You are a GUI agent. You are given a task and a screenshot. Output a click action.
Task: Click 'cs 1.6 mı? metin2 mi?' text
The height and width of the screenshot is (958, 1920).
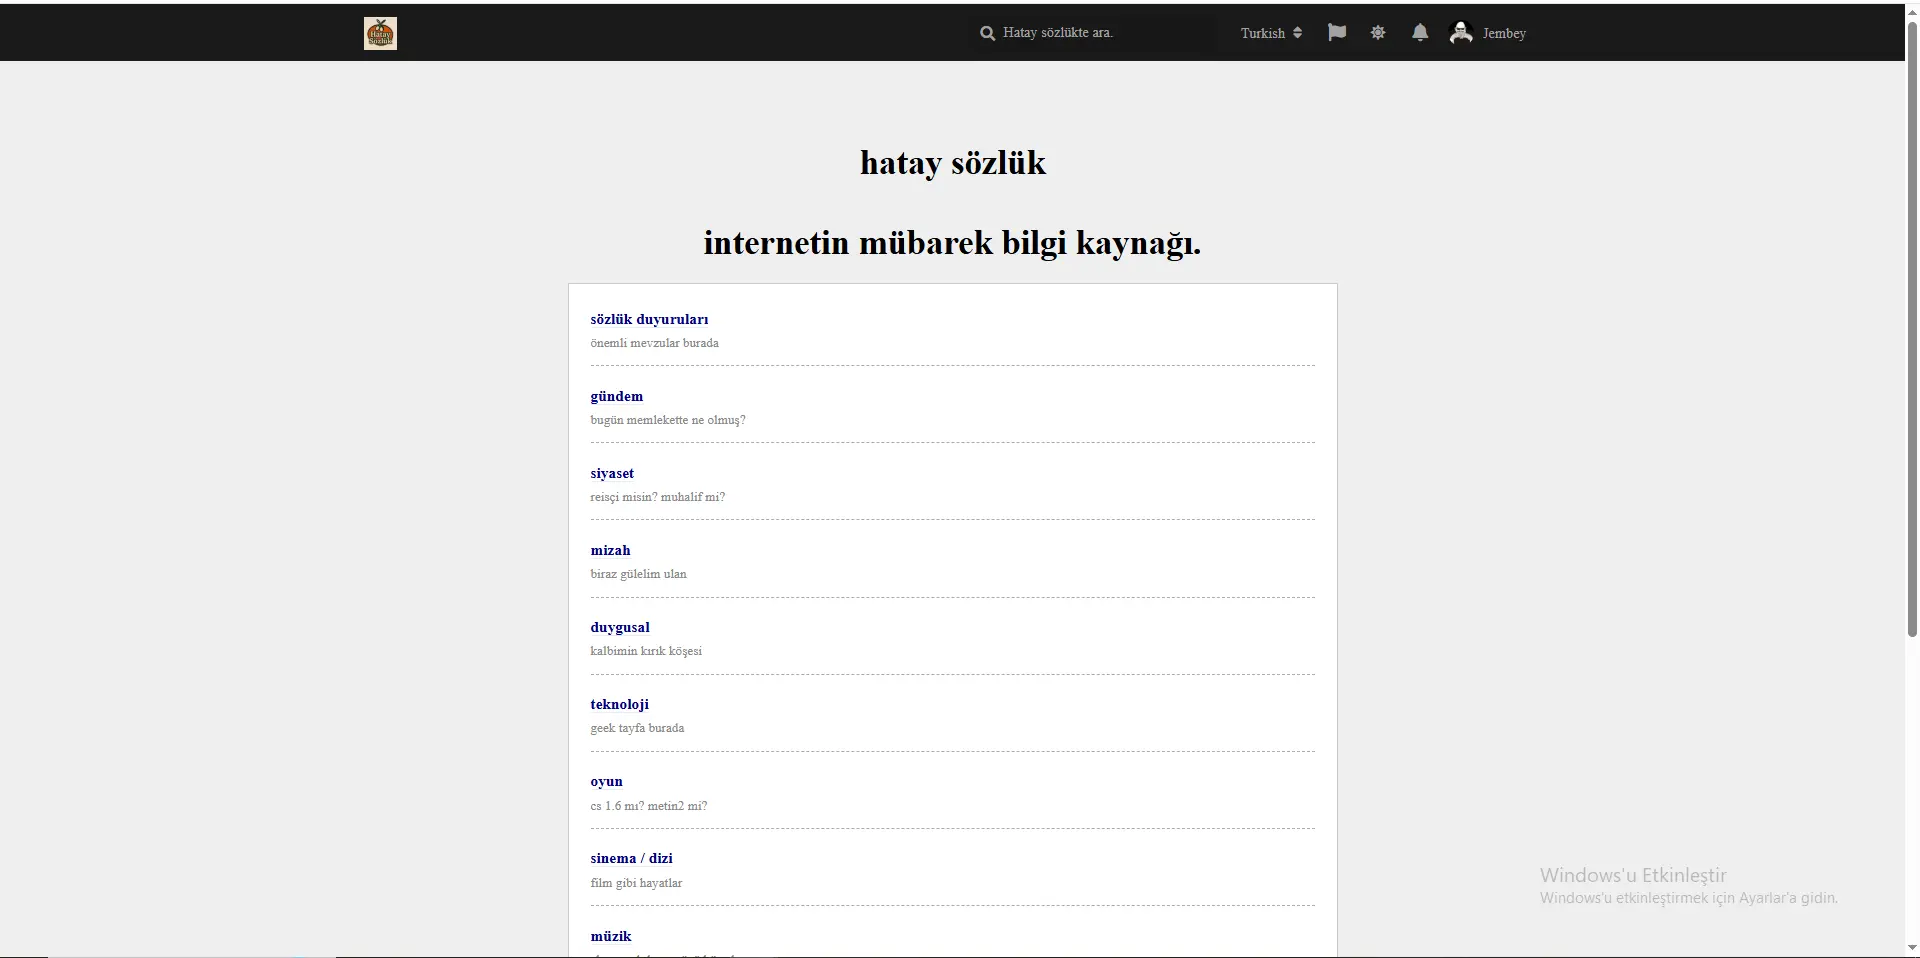coord(648,806)
